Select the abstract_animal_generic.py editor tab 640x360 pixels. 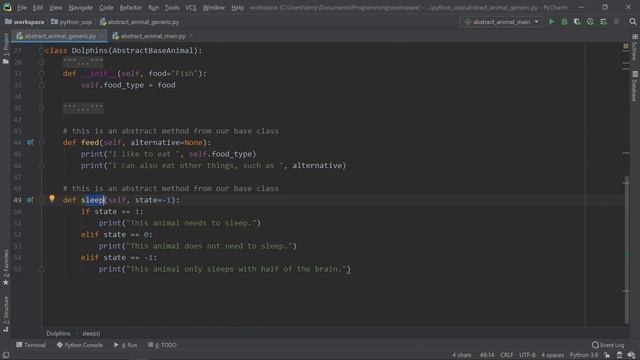(60, 36)
